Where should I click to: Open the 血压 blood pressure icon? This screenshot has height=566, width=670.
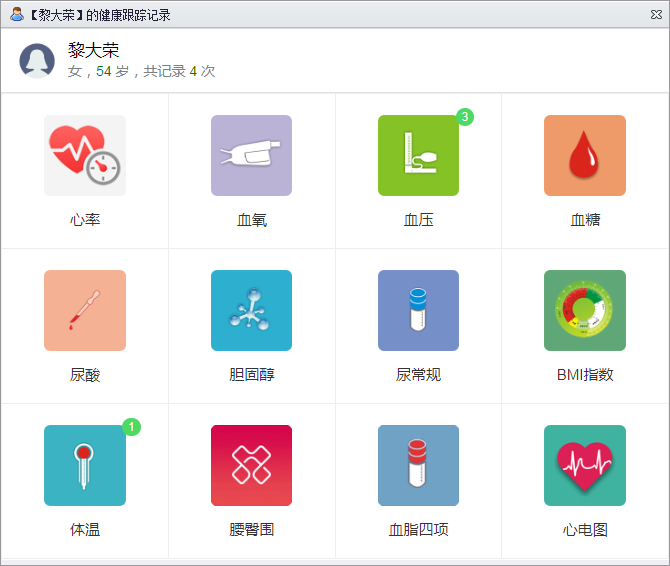click(418, 155)
